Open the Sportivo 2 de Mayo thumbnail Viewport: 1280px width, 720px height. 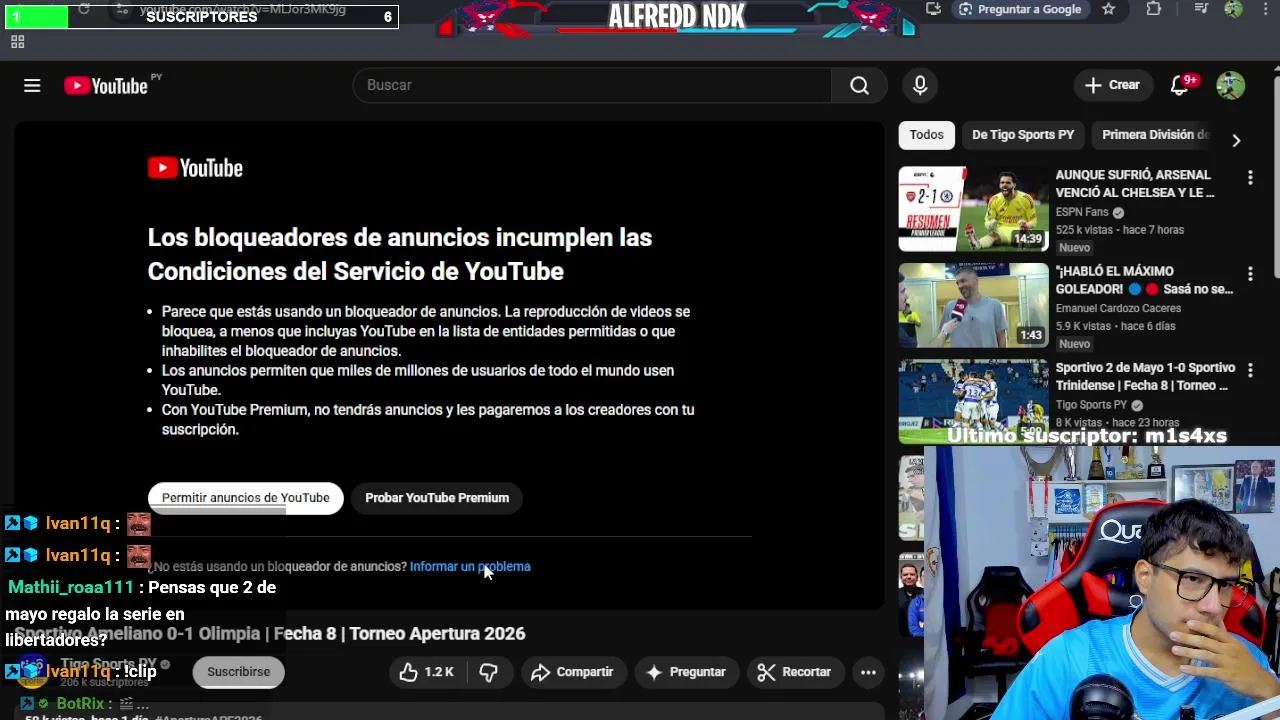click(973, 401)
